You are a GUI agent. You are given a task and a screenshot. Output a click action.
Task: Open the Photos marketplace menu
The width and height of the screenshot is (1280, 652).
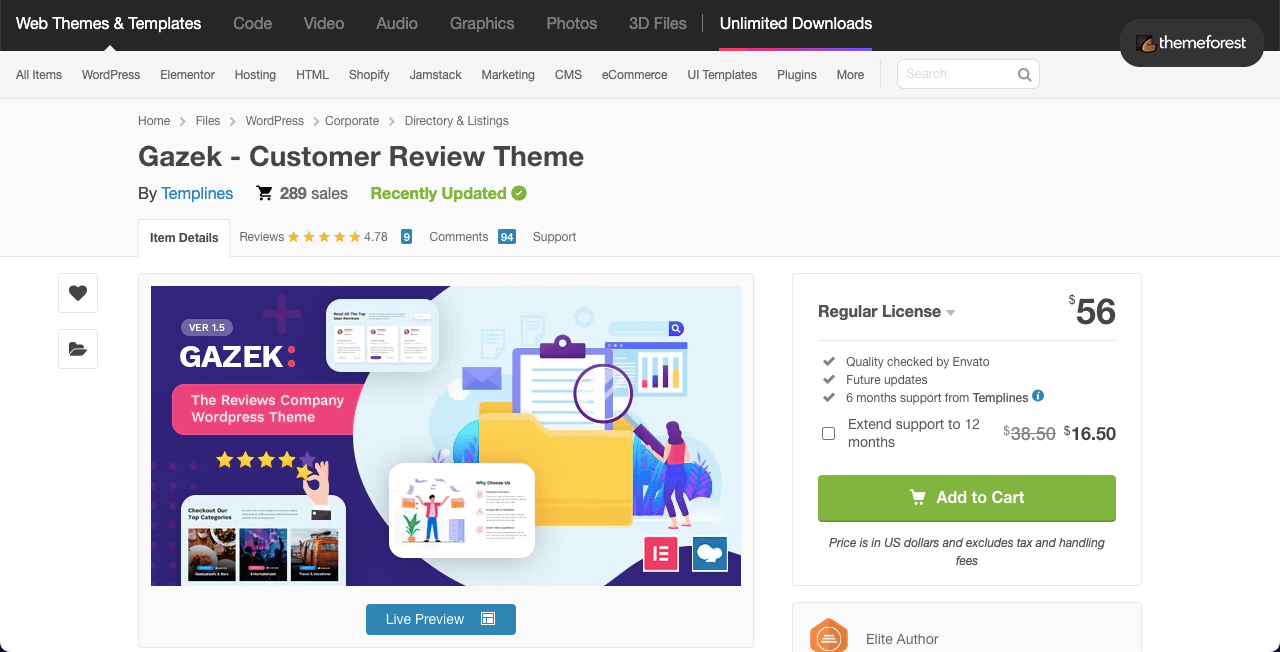click(x=572, y=23)
